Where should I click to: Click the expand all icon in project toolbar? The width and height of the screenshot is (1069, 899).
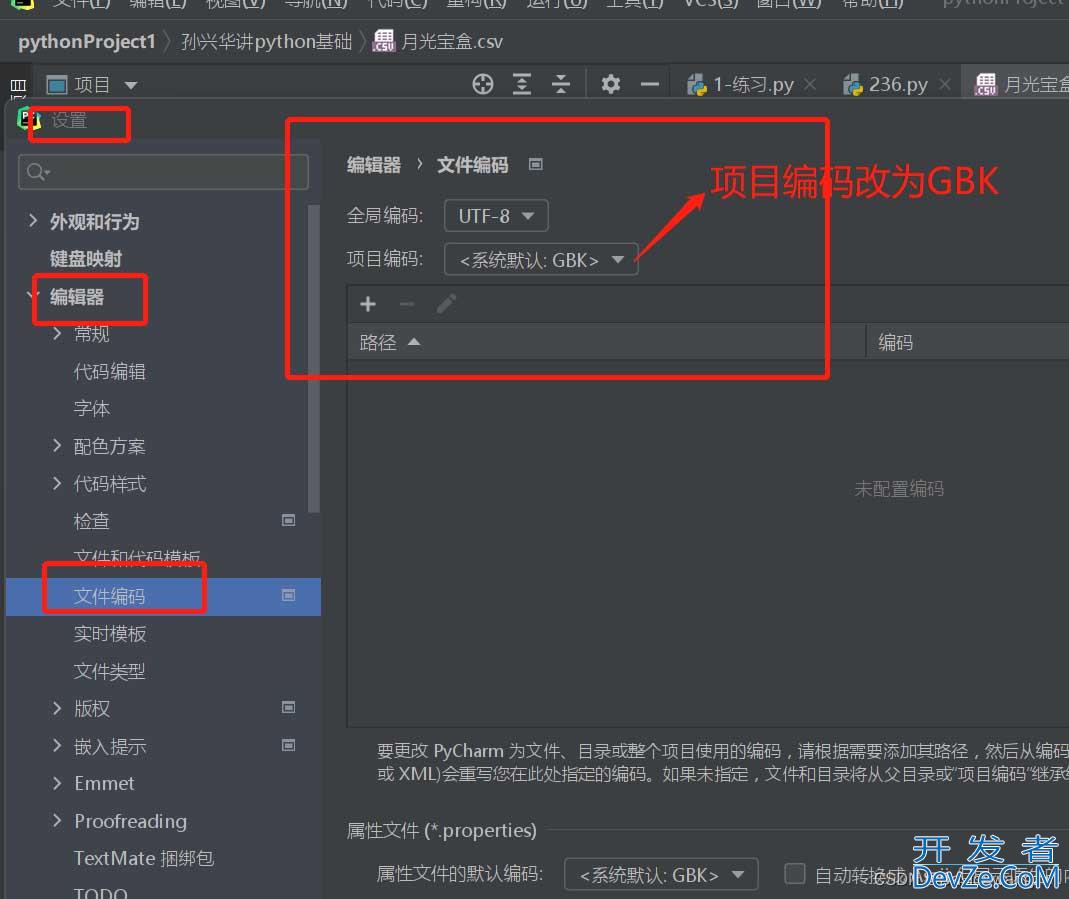pyautogui.click(x=522, y=85)
